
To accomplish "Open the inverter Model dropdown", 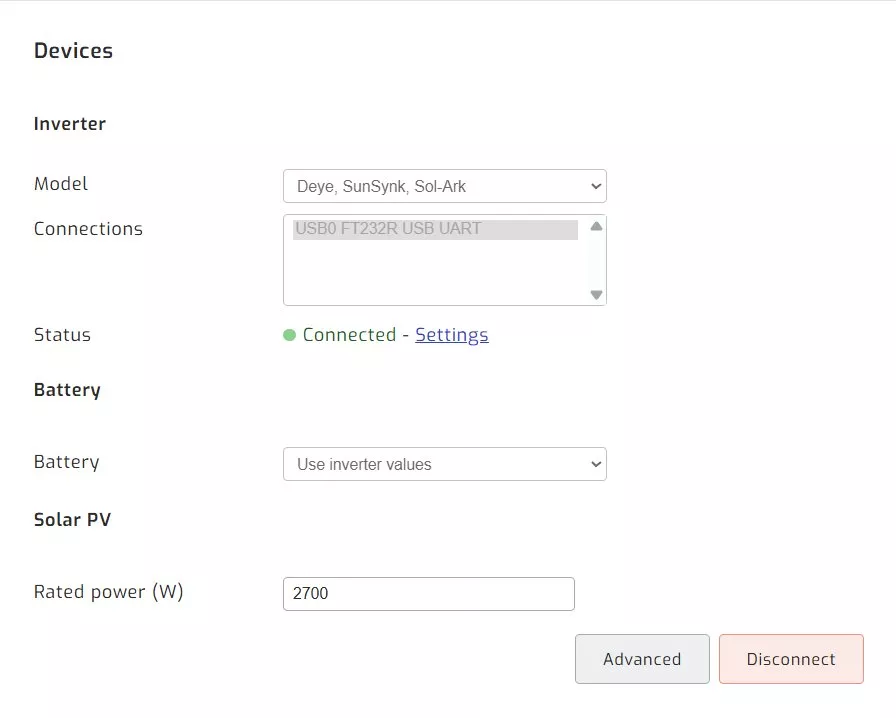I will [444, 186].
